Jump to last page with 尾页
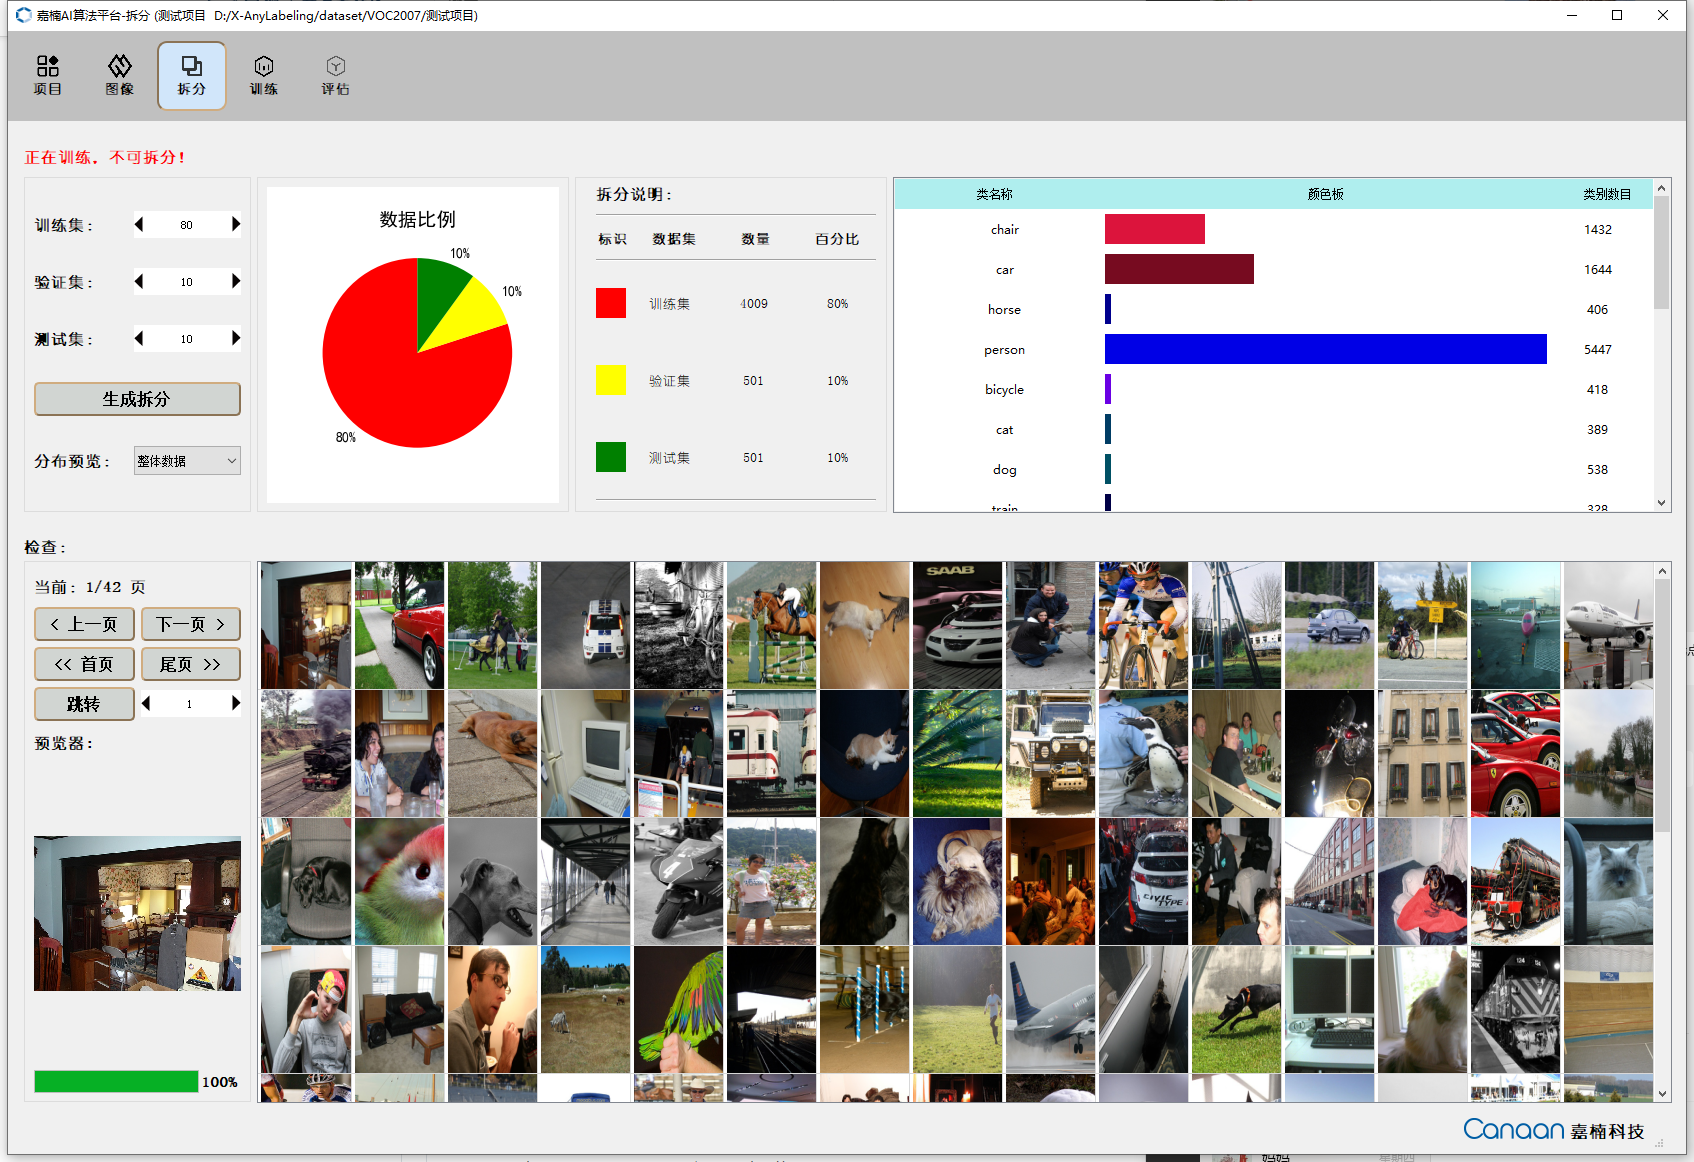The image size is (1694, 1162). [190, 664]
